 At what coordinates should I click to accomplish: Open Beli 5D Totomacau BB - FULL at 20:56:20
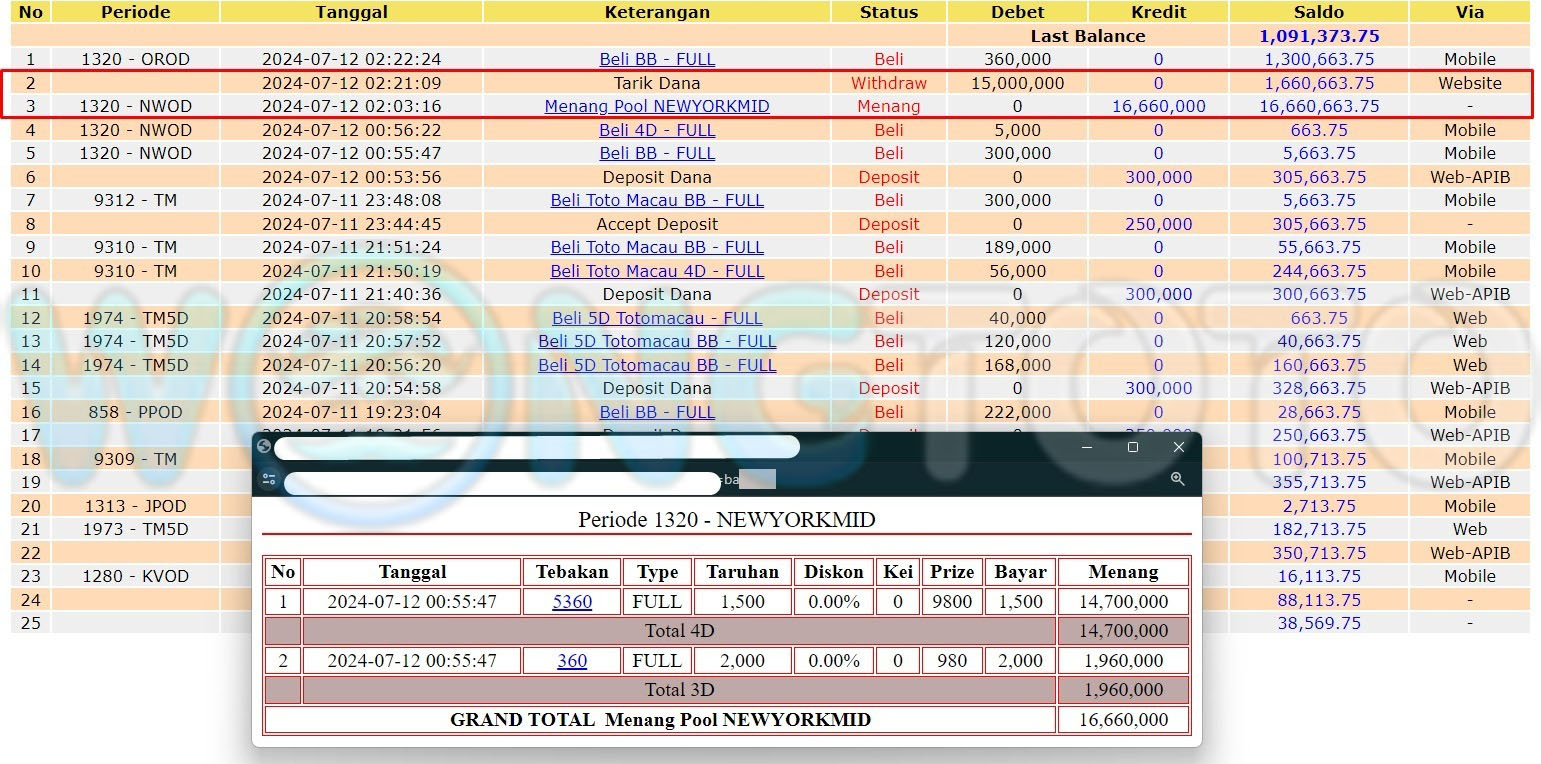657,365
